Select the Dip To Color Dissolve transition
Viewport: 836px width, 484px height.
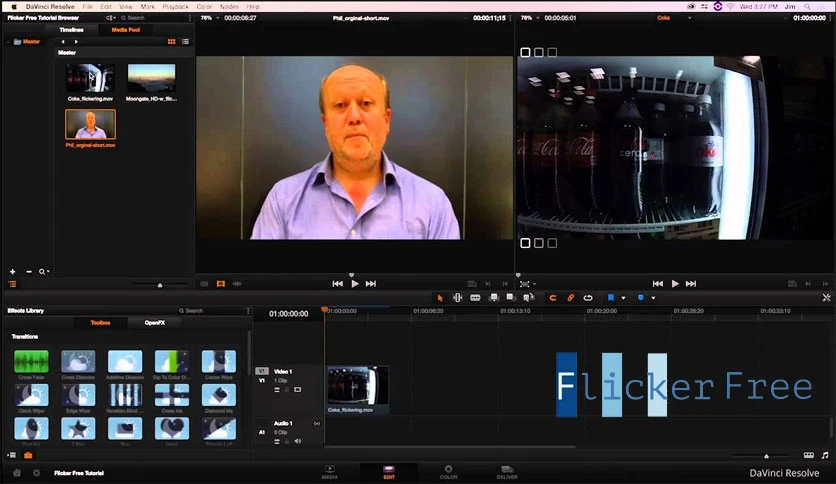click(x=172, y=361)
